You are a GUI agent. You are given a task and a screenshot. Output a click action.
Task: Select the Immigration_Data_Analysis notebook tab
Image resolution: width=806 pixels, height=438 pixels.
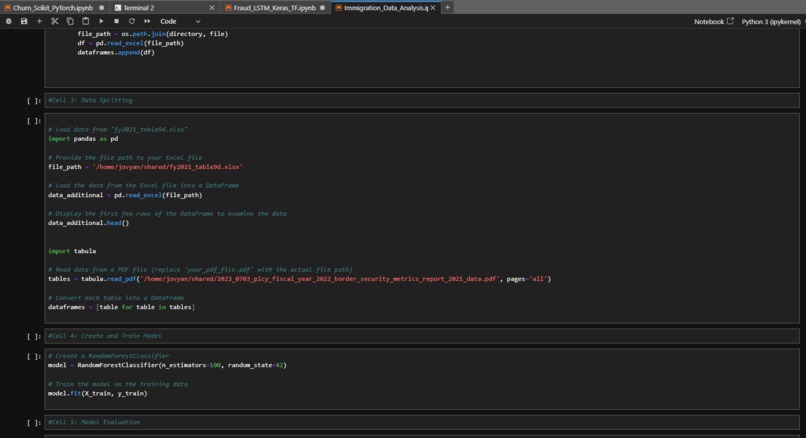pos(386,8)
